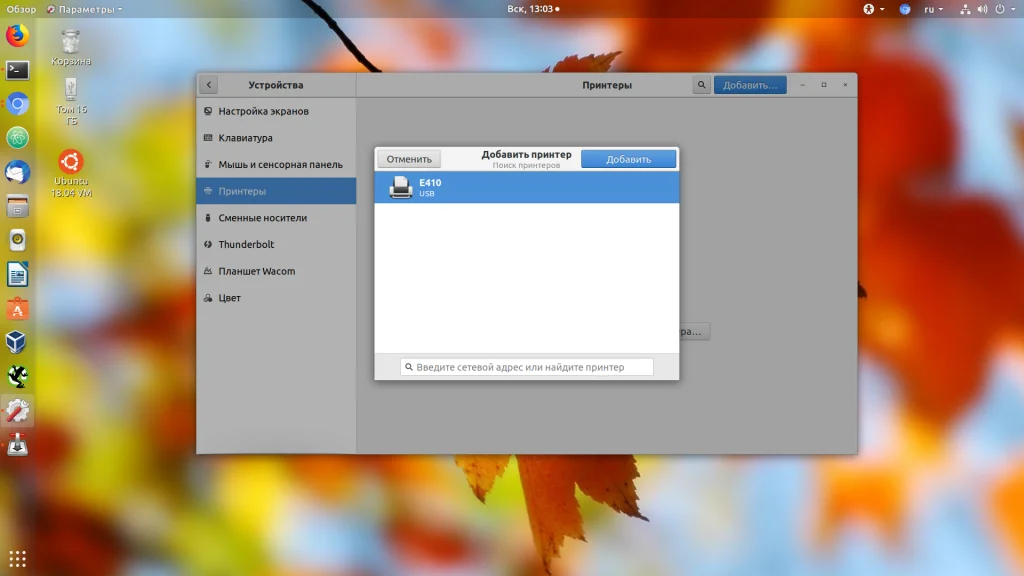Open the Settings tools dock icon
The image size is (1024, 576).
(18, 411)
